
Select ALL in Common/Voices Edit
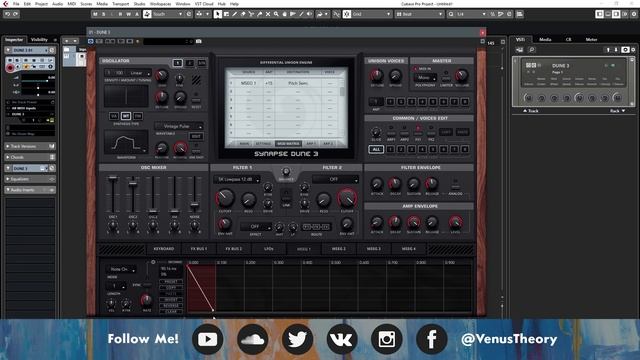pyautogui.click(x=376, y=149)
